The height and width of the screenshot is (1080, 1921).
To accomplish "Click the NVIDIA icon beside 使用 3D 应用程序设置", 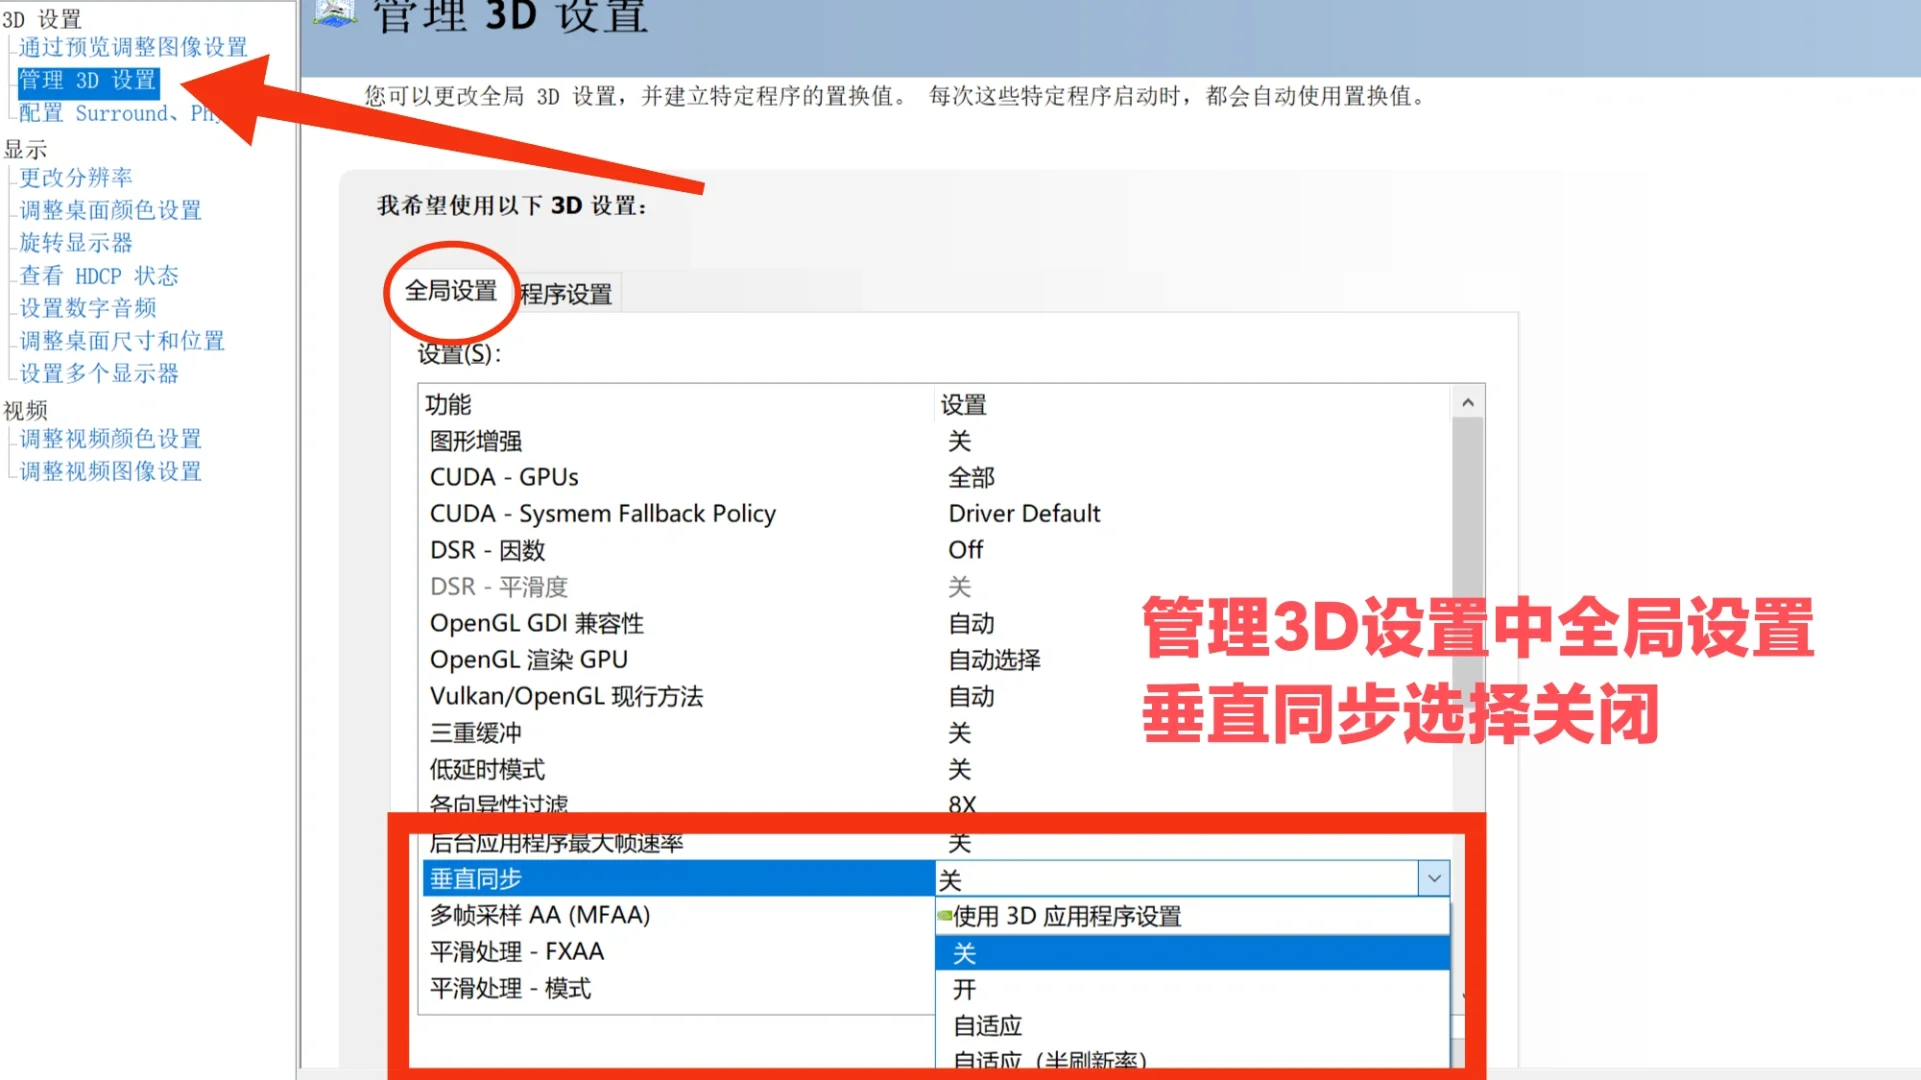I will [944, 915].
